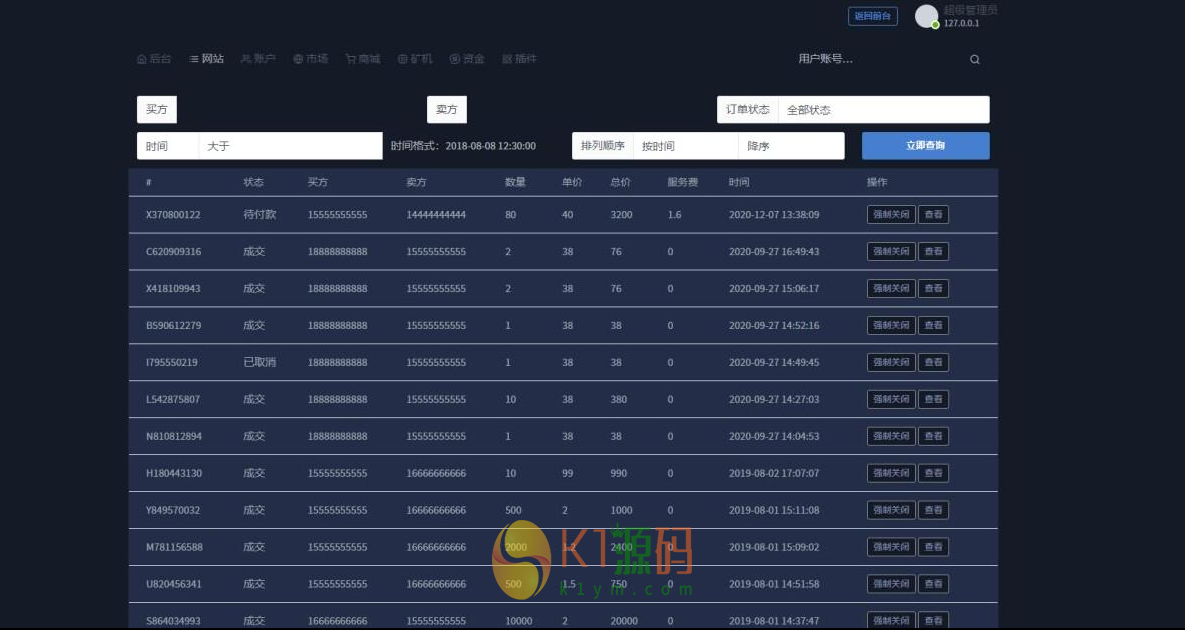Viewport: 1185px width, 630px height.
Task: Click 查看 for cancelled order I795550219
Action: 933,362
